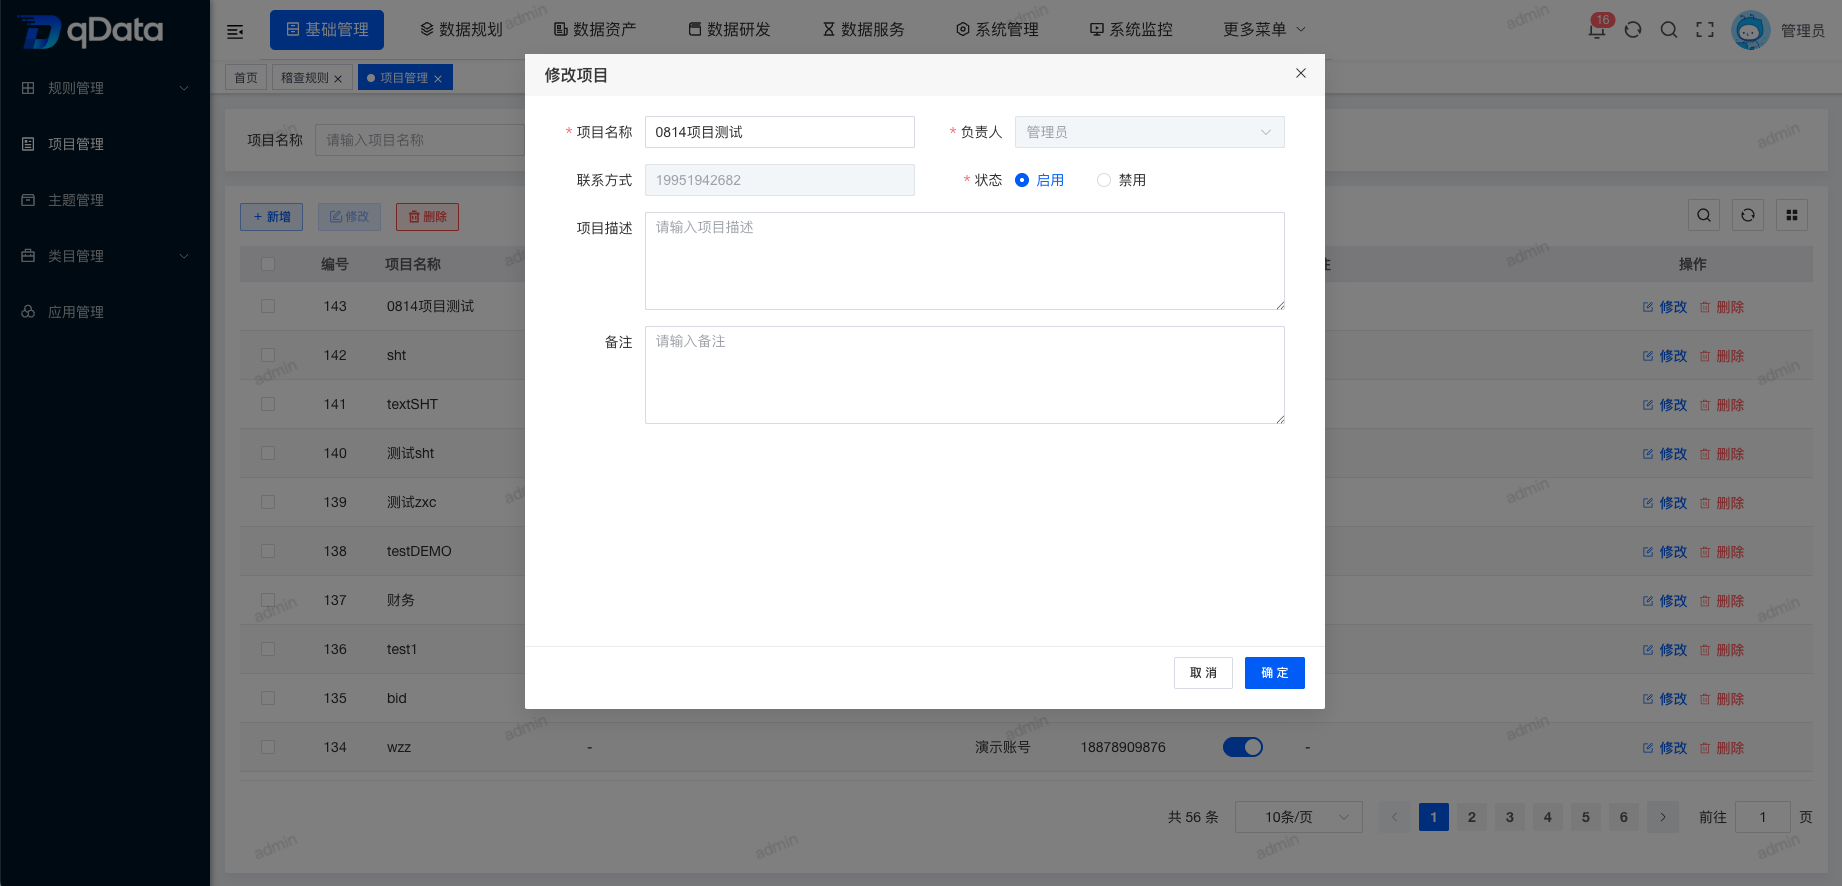This screenshot has height=886, width=1842.
Task: Check the checkbox for row 143
Action: (x=268, y=306)
